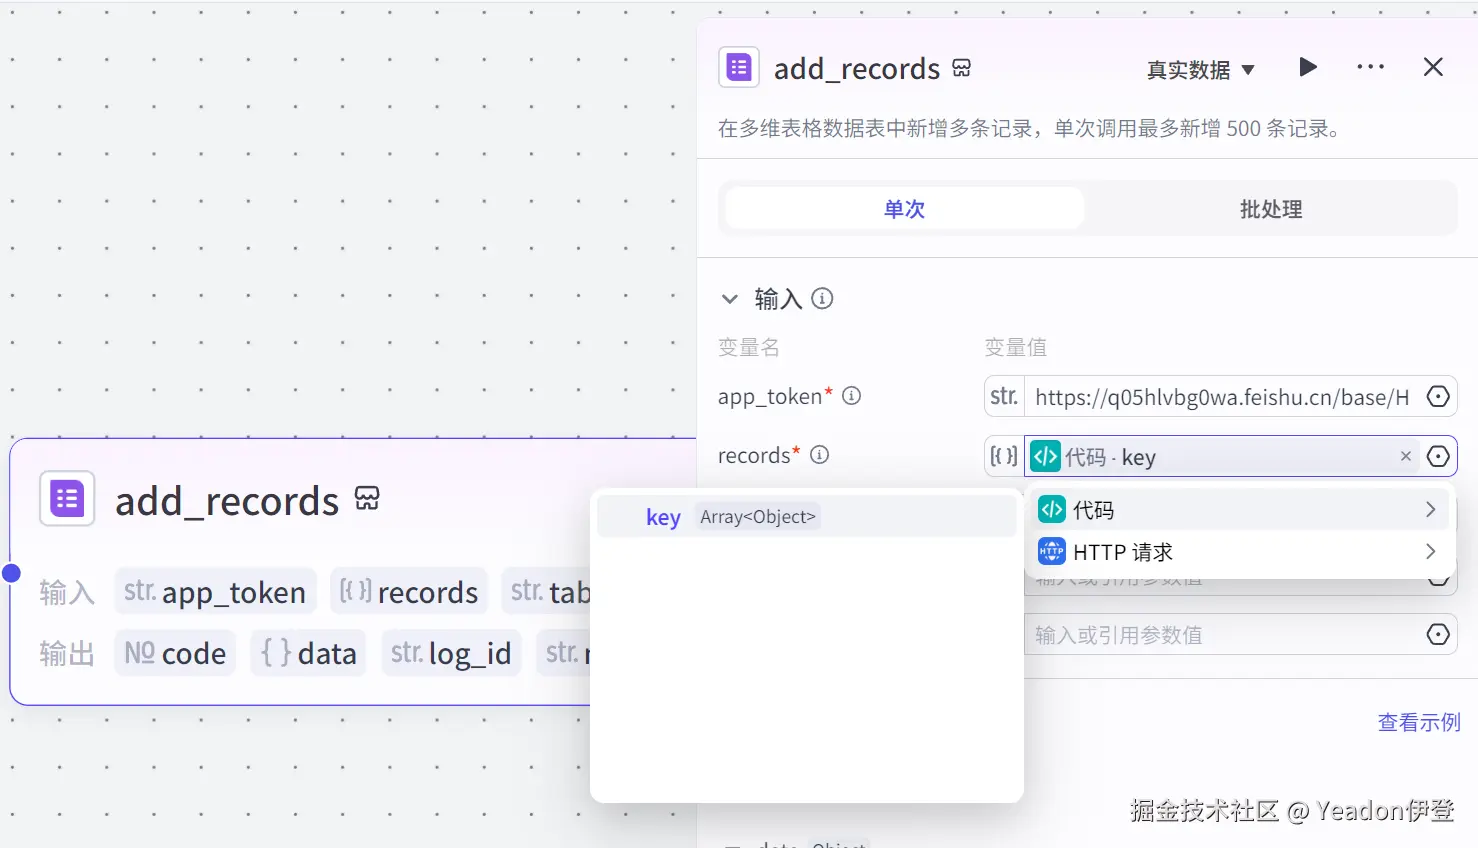Click the app_token URL input field
Viewport: 1478px width, 848px height.
point(1222,397)
